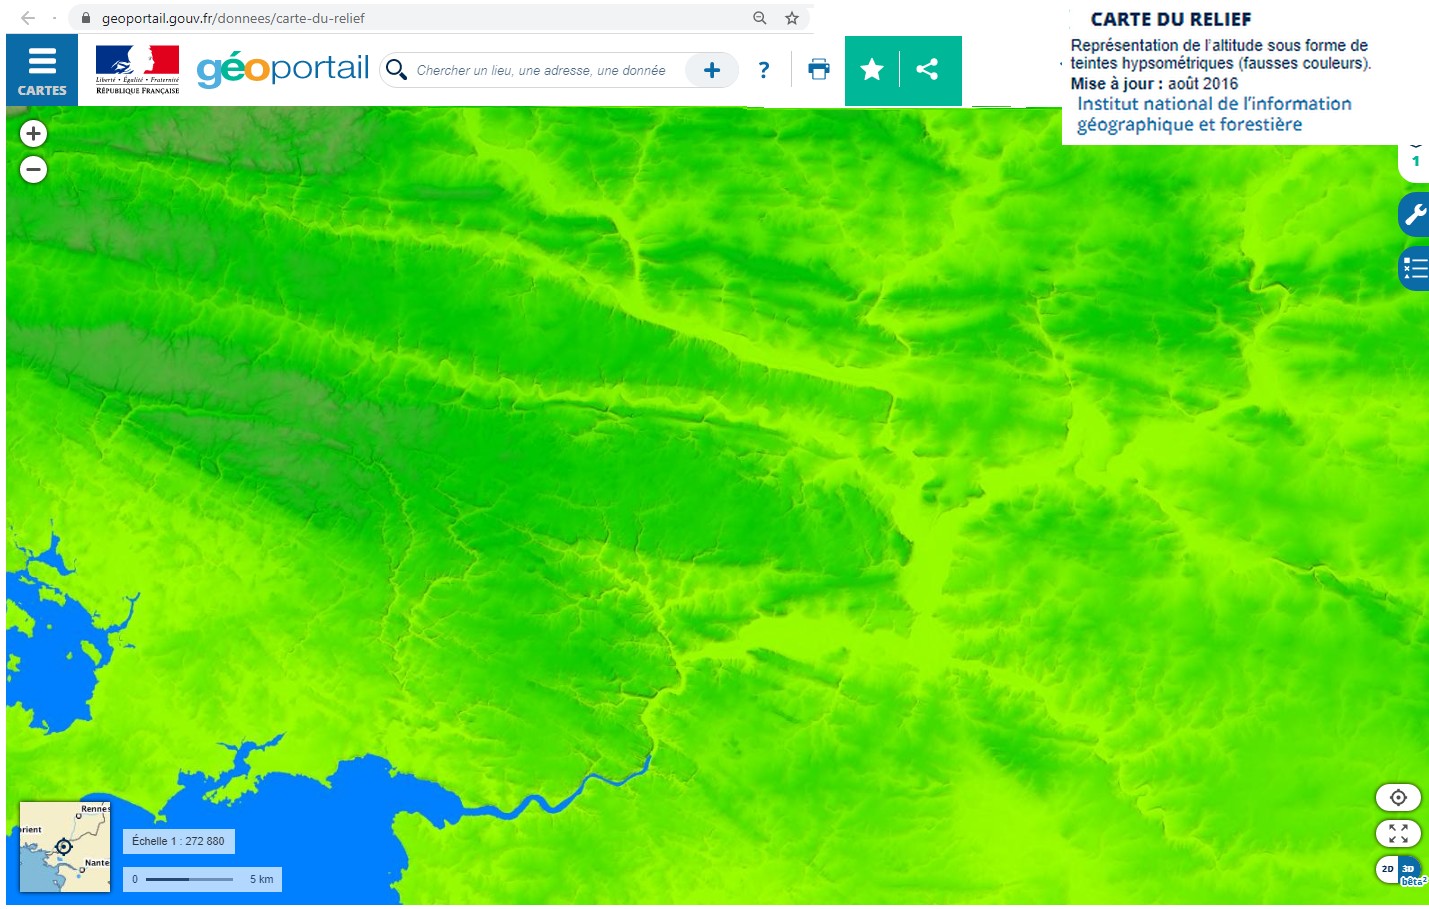
Task: Zoom out of the map
Action: (x=33, y=170)
